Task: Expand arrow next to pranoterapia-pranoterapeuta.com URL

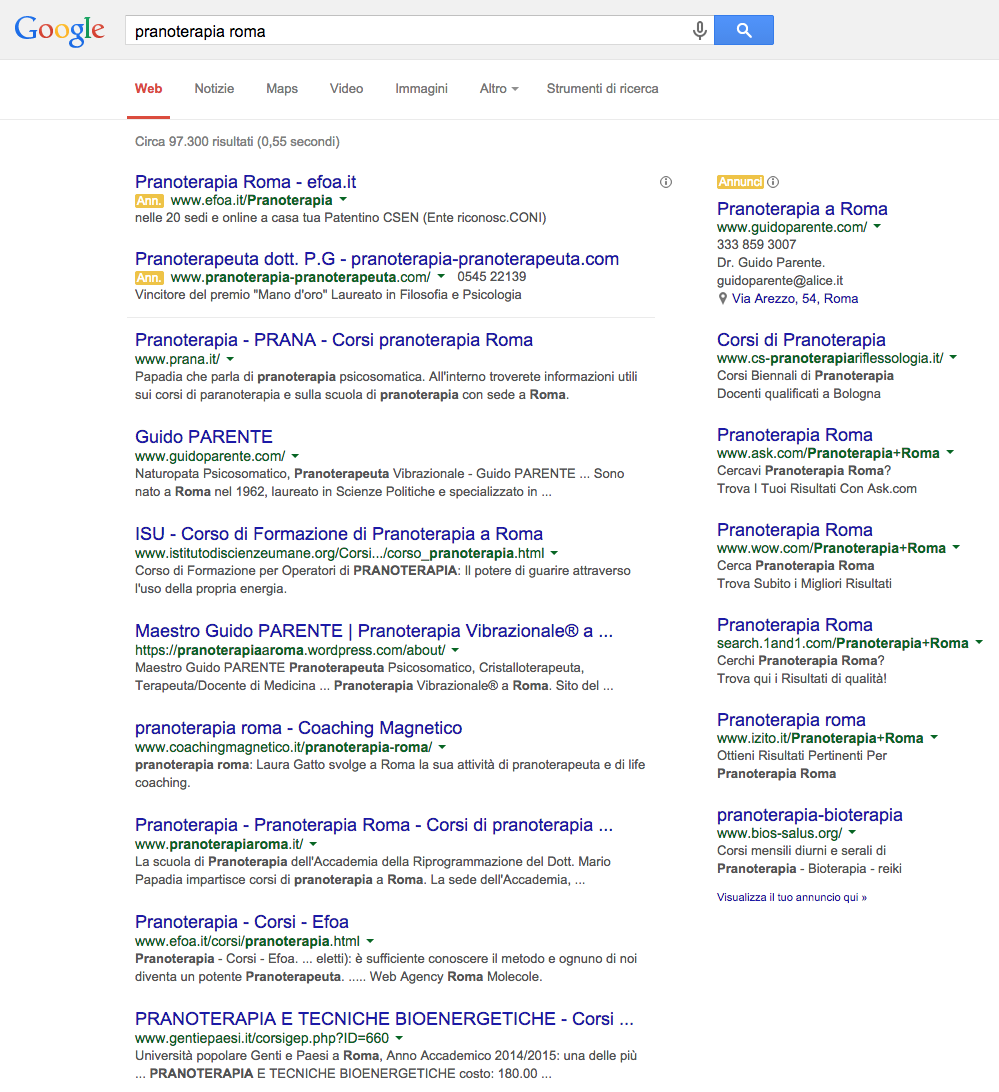Action: 441,276
